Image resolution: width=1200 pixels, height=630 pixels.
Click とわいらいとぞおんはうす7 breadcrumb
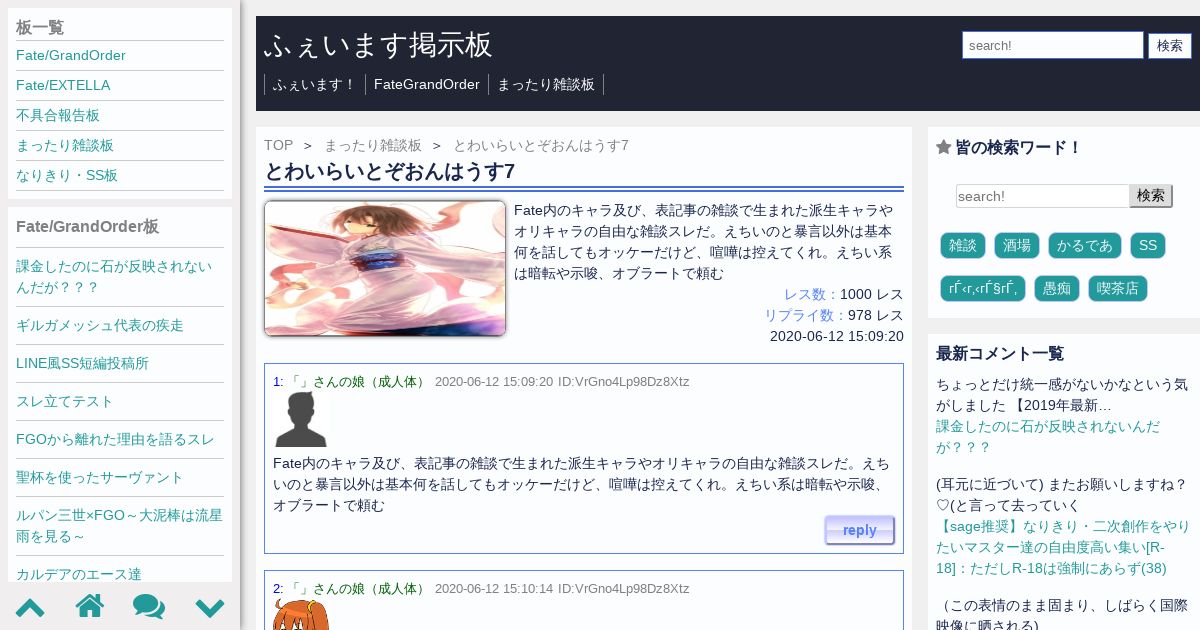coord(541,145)
